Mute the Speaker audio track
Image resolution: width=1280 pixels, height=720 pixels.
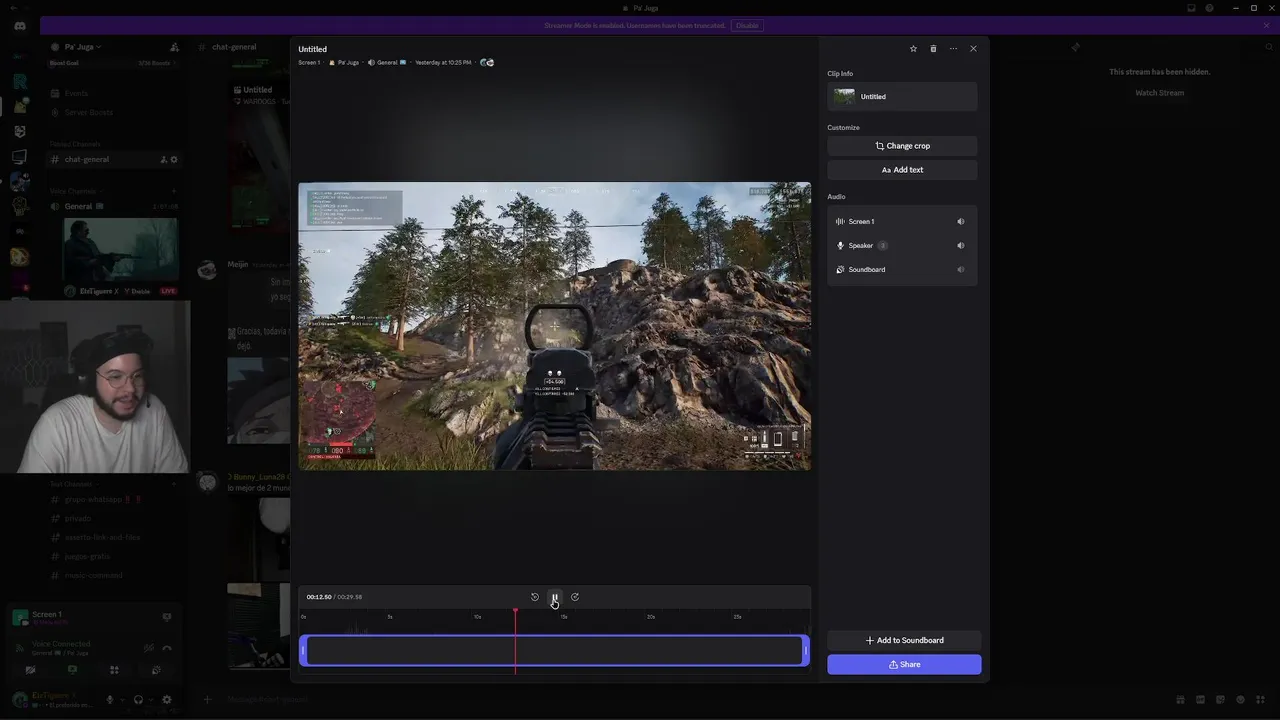[x=961, y=246]
